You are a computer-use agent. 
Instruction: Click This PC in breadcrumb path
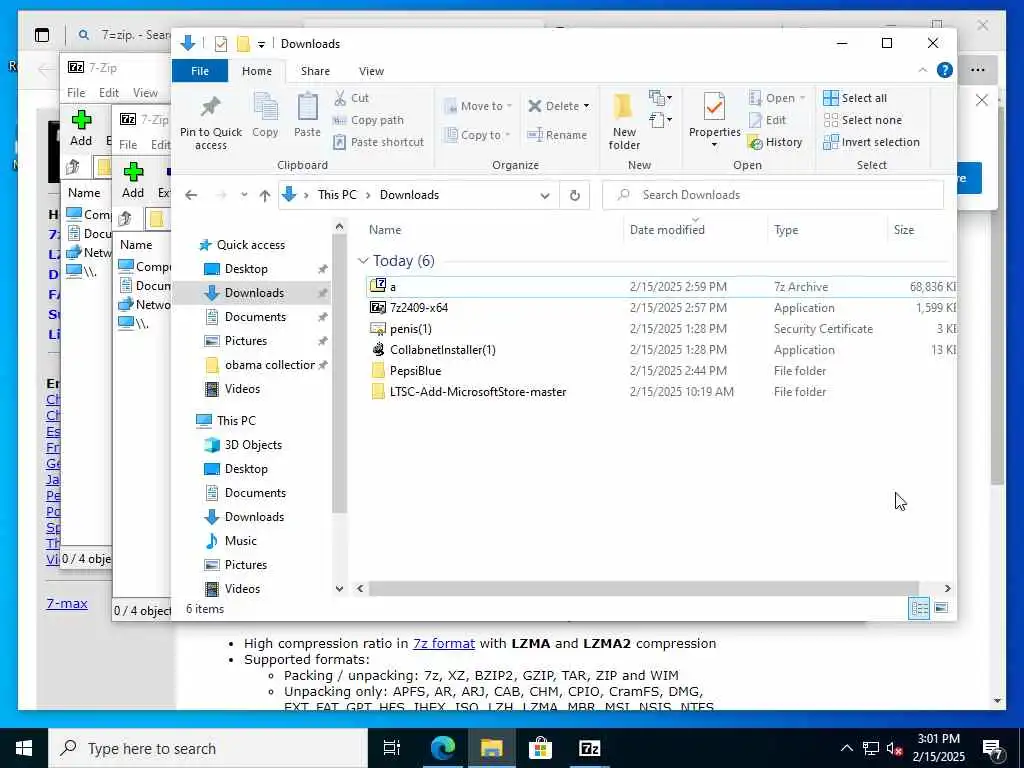337,195
